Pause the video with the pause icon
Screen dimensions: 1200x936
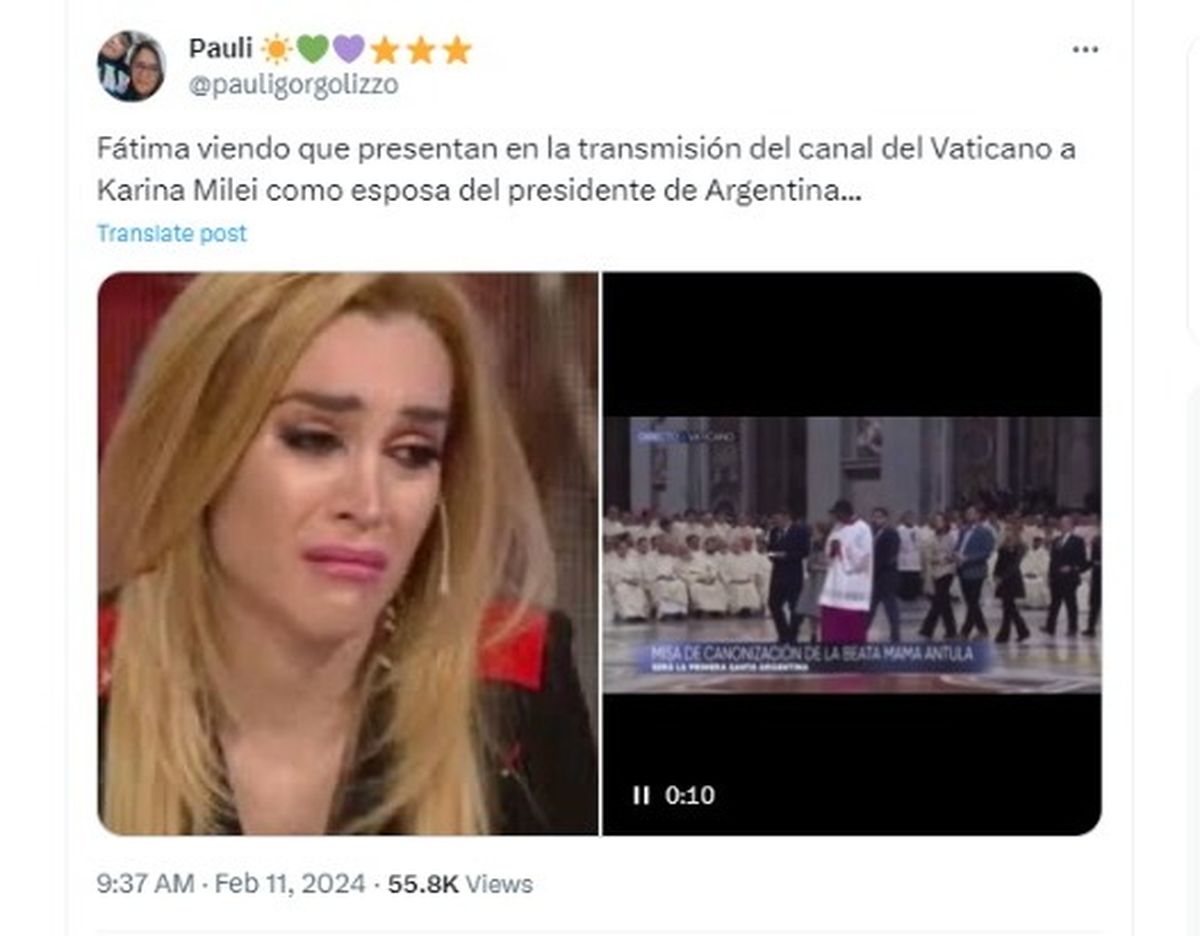click(640, 796)
